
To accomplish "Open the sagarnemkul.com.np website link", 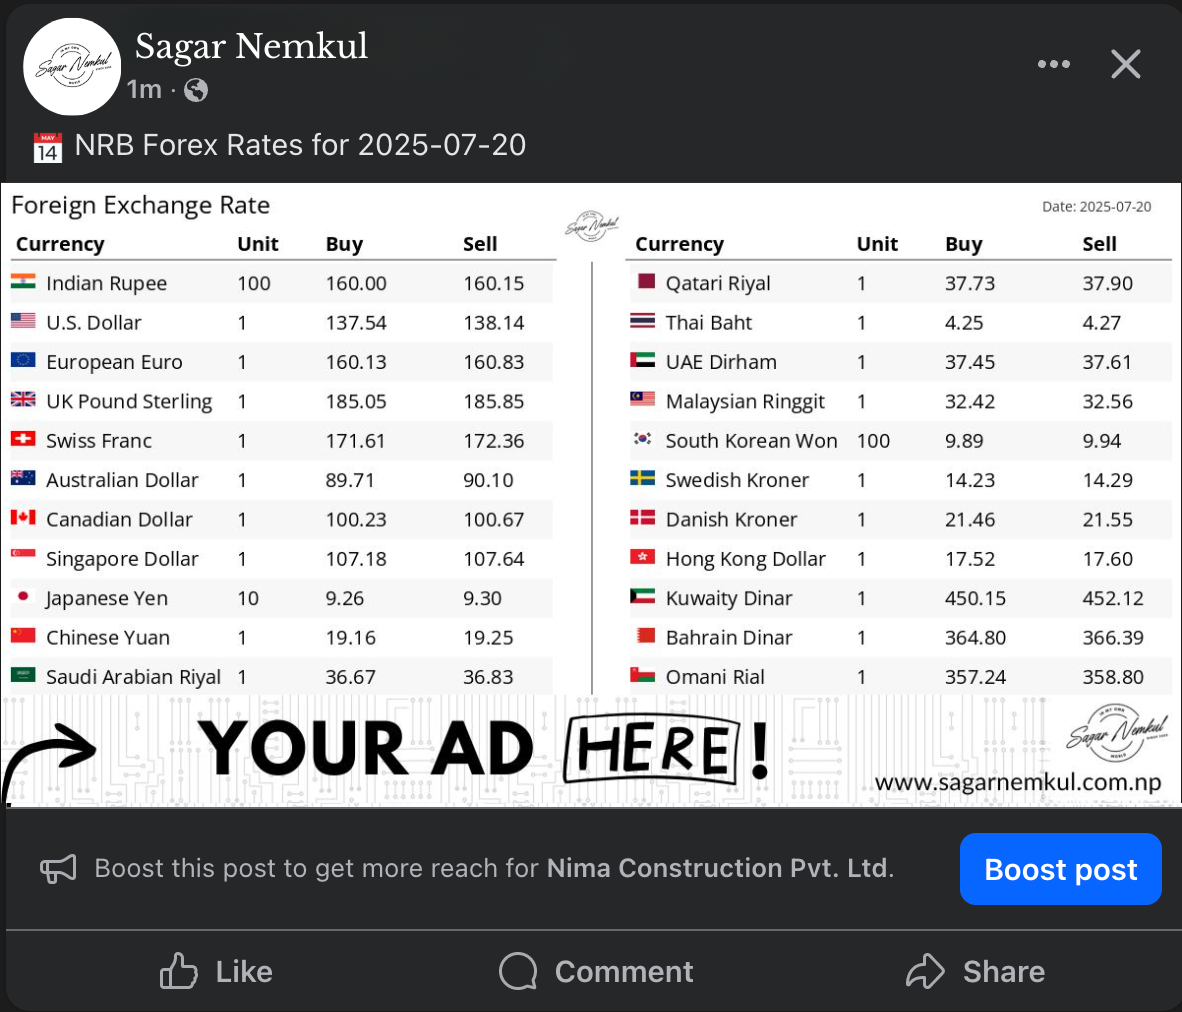I will [x=1018, y=785].
